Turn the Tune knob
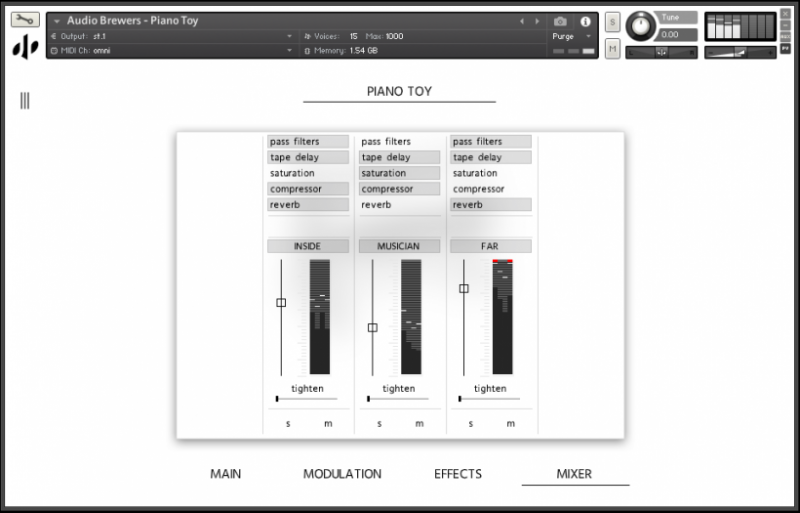The image size is (800, 513). click(x=641, y=26)
